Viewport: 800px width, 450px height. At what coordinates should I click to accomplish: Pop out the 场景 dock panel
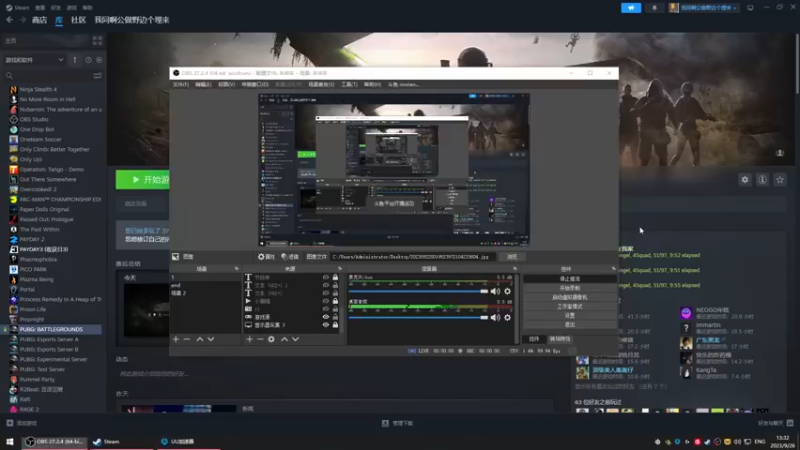pos(236,269)
